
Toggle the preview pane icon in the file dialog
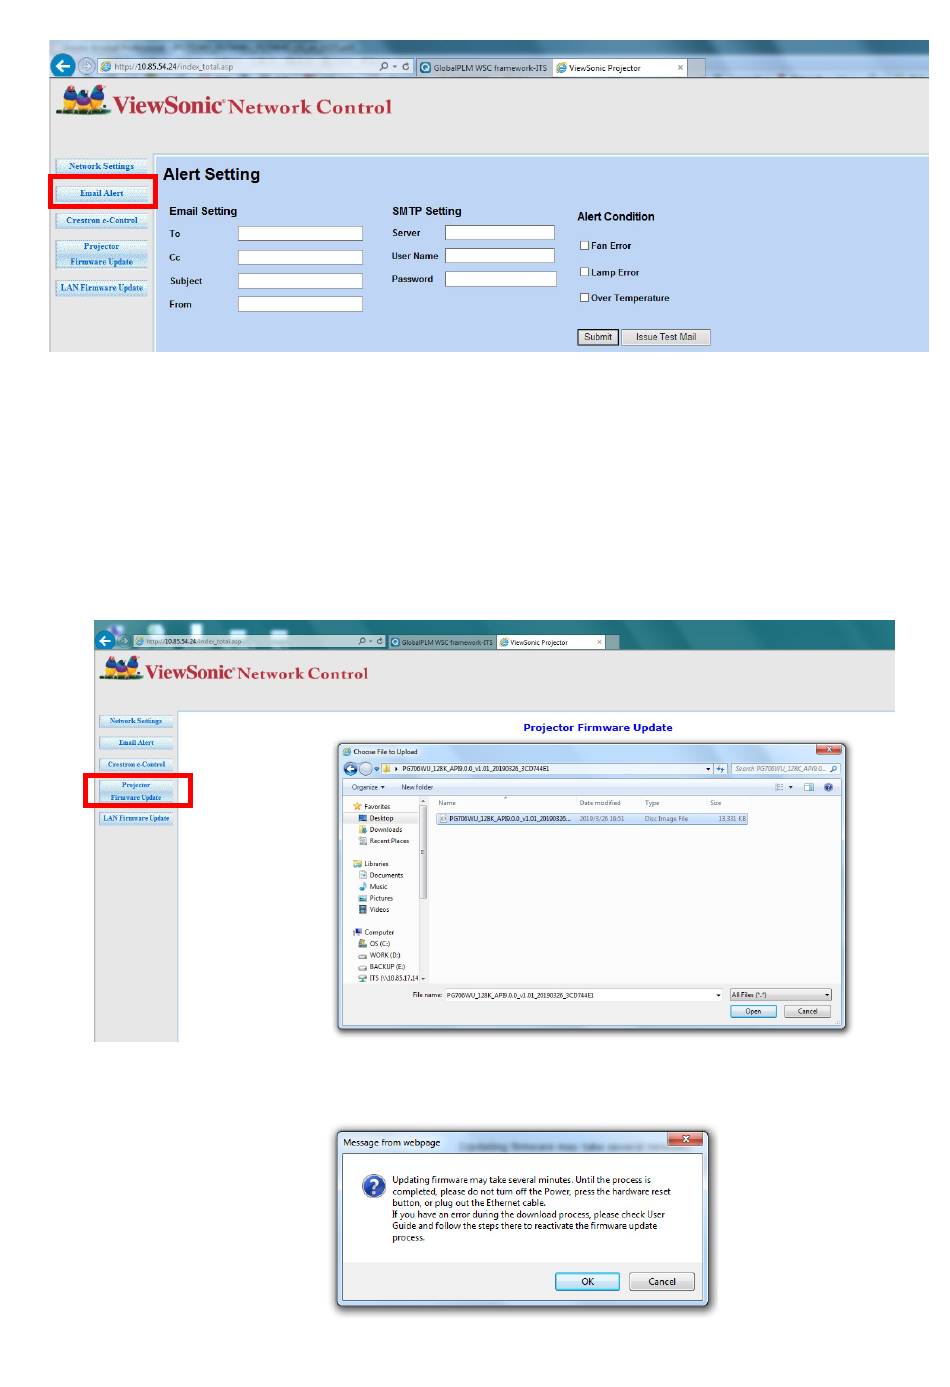(809, 788)
